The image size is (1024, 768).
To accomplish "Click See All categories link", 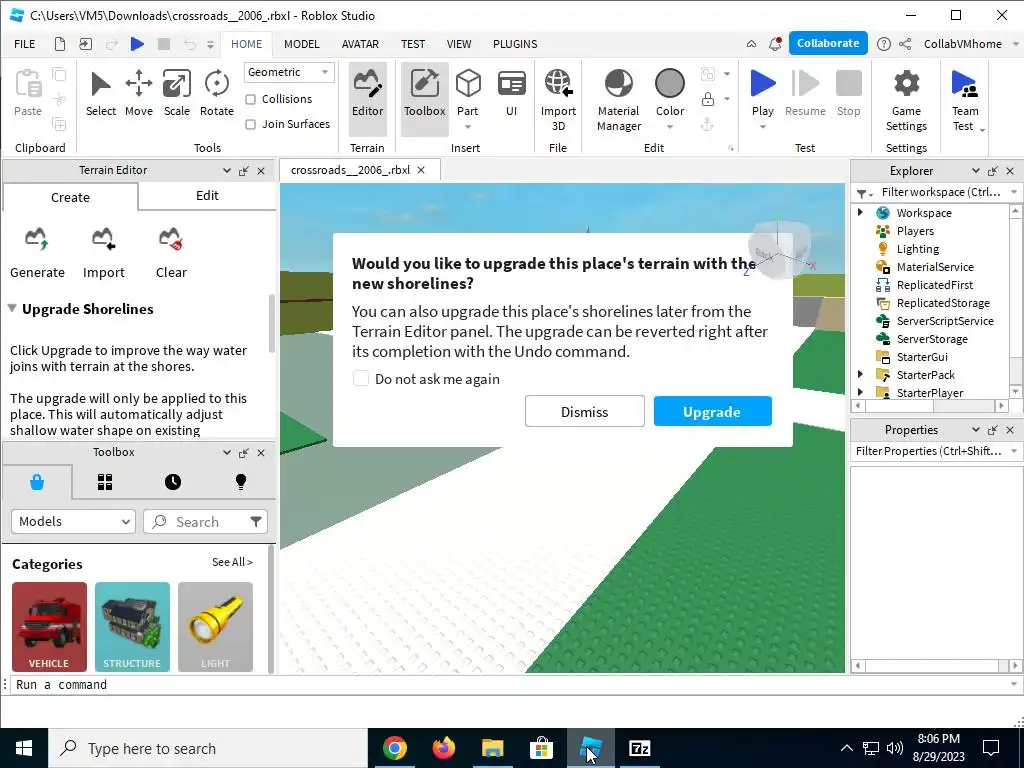I will pyautogui.click(x=232, y=562).
